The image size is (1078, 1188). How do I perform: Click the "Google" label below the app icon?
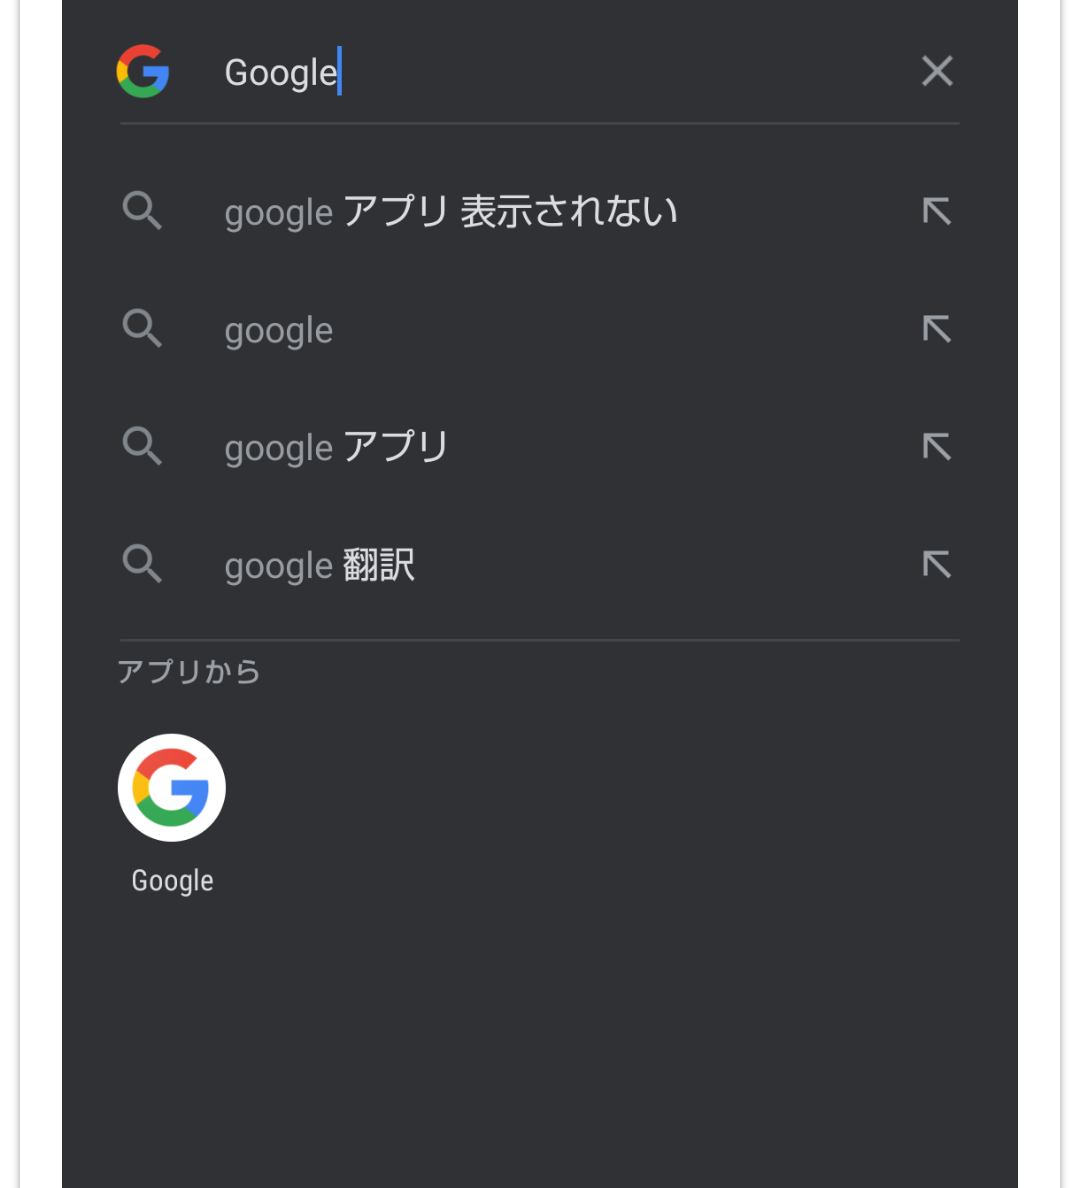(172, 881)
